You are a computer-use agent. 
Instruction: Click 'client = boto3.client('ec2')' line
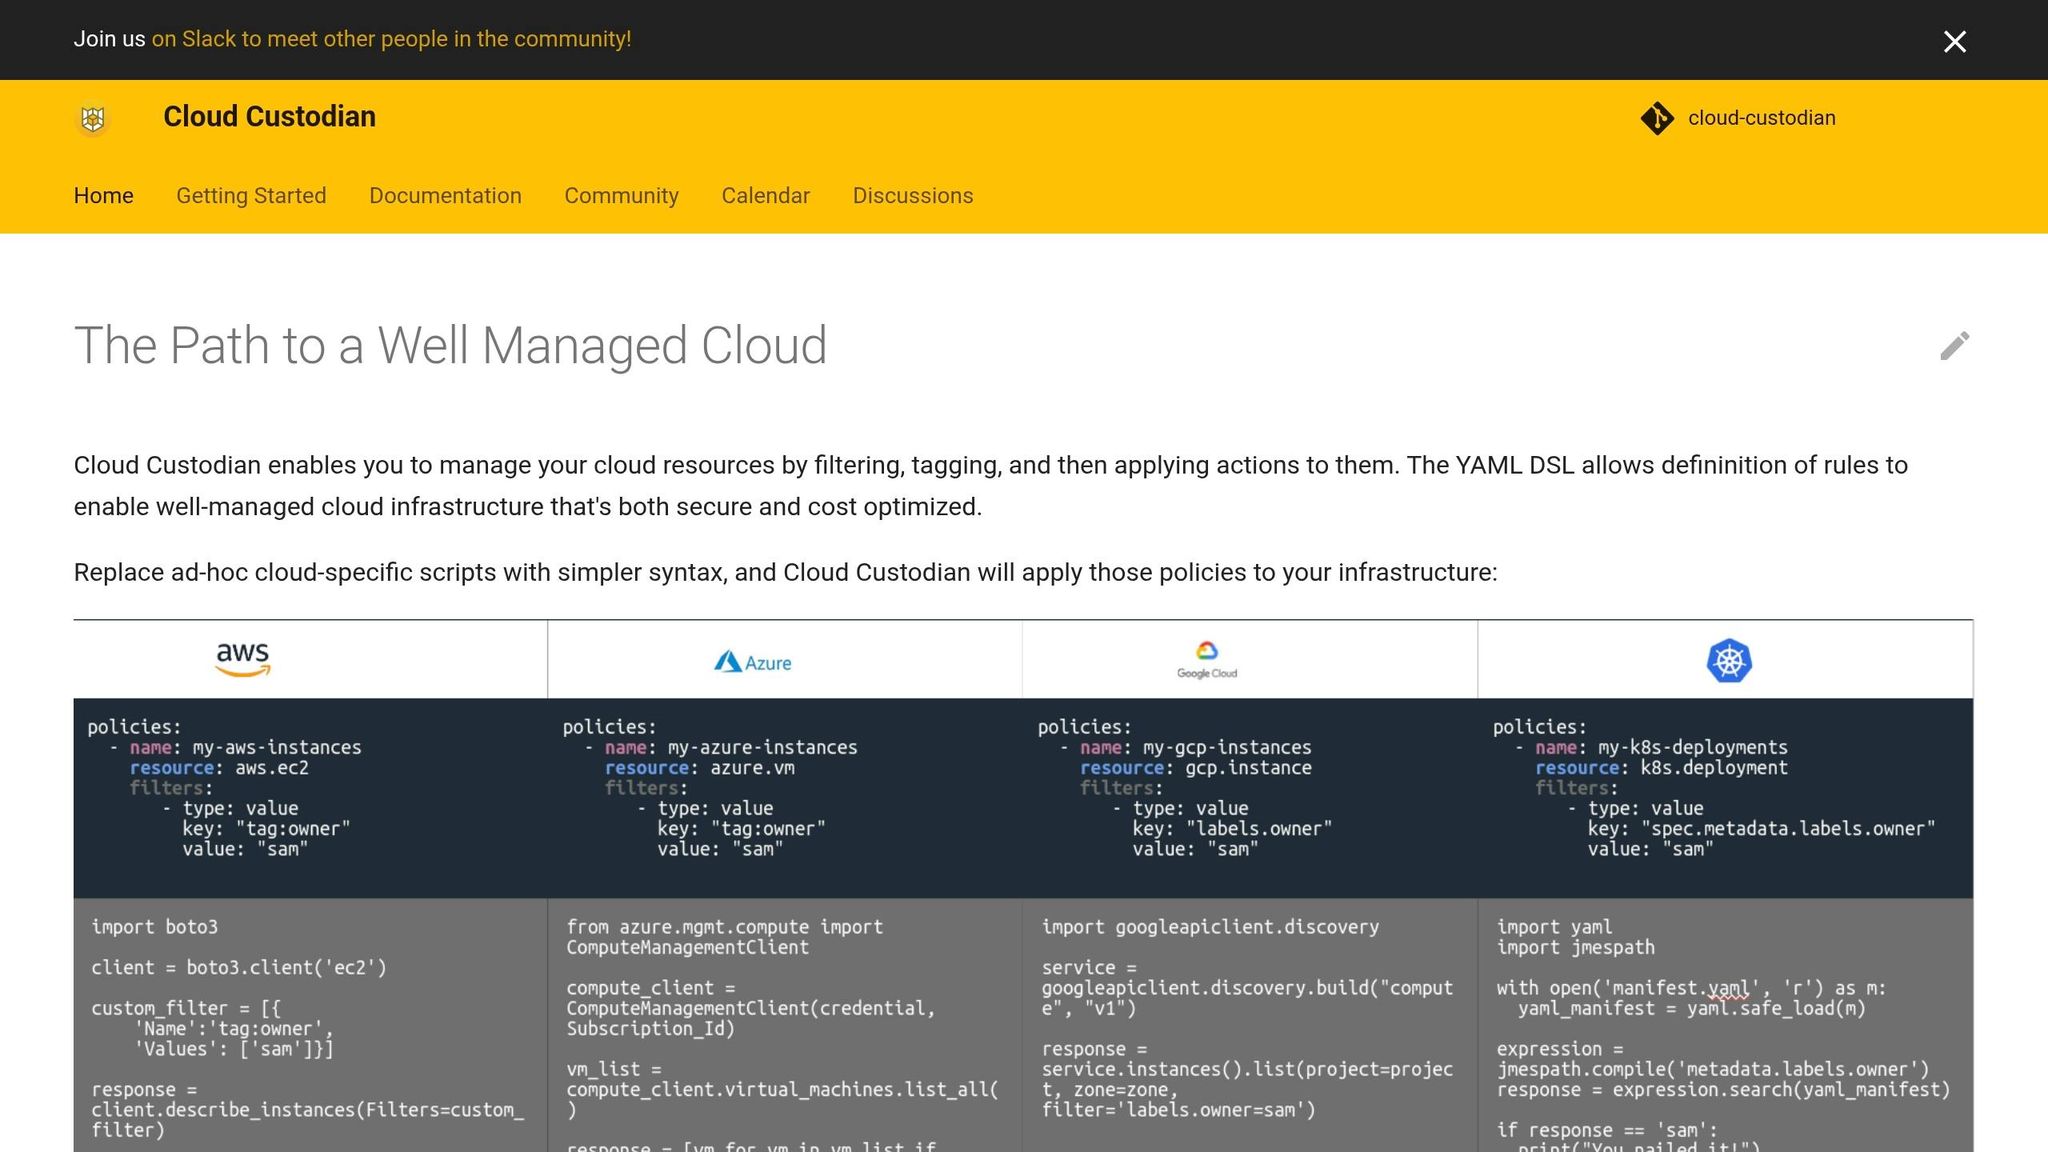[x=238, y=968]
